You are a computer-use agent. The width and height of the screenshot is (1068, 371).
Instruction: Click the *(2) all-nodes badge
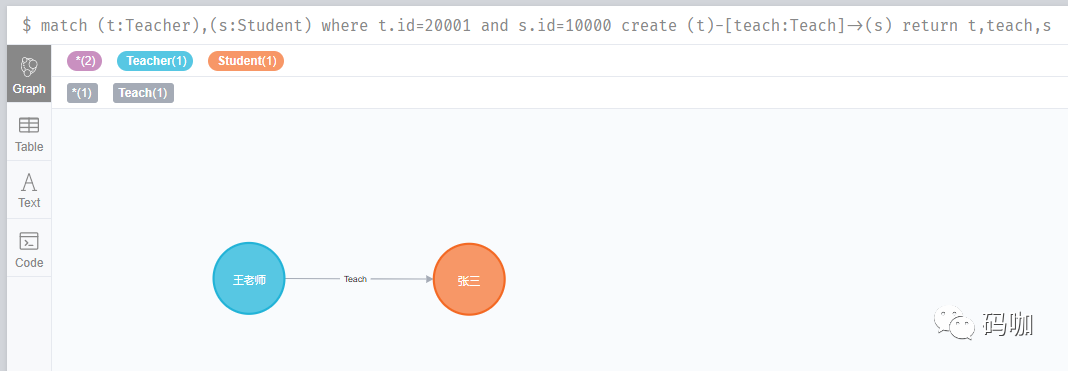(x=84, y=61)
